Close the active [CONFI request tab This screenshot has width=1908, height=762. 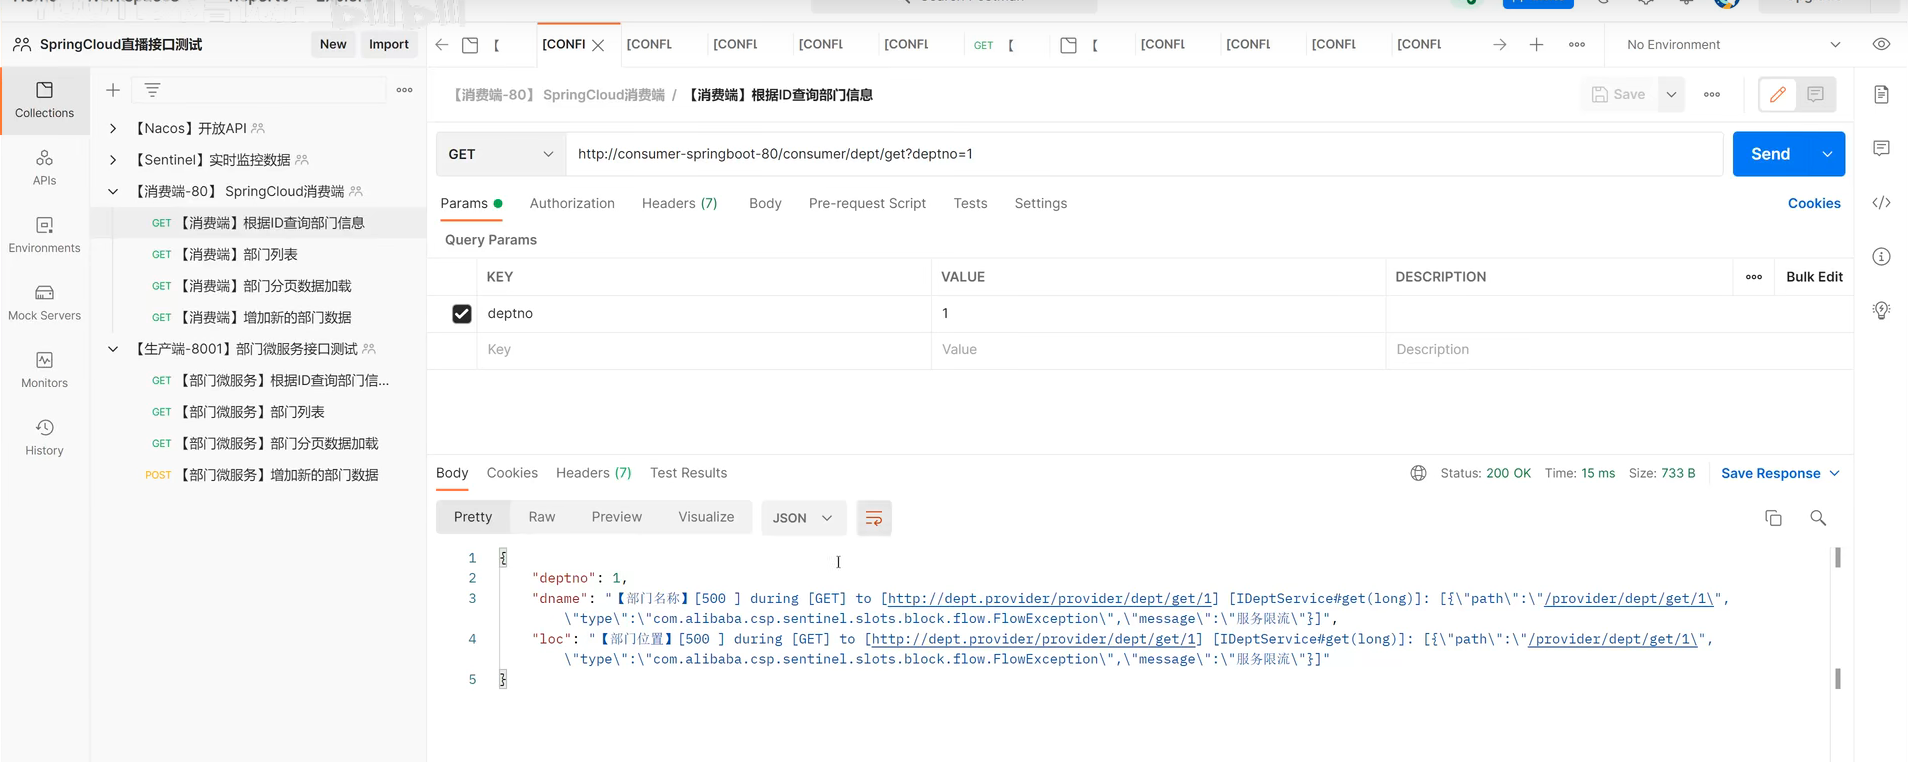click(598, 45)
